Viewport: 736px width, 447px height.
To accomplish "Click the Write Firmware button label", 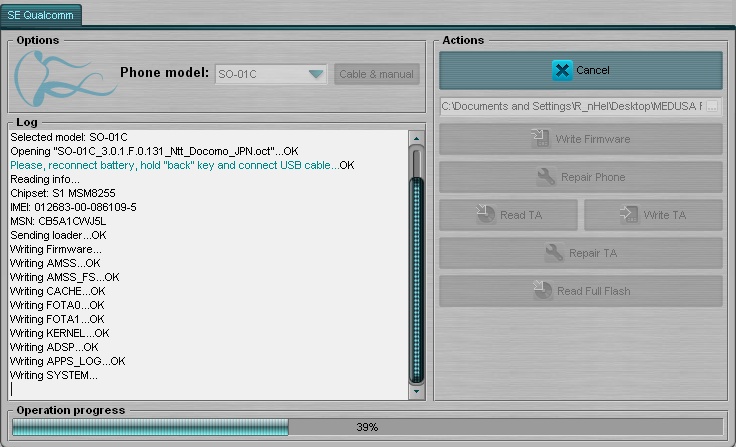I will tap(592, 139).
